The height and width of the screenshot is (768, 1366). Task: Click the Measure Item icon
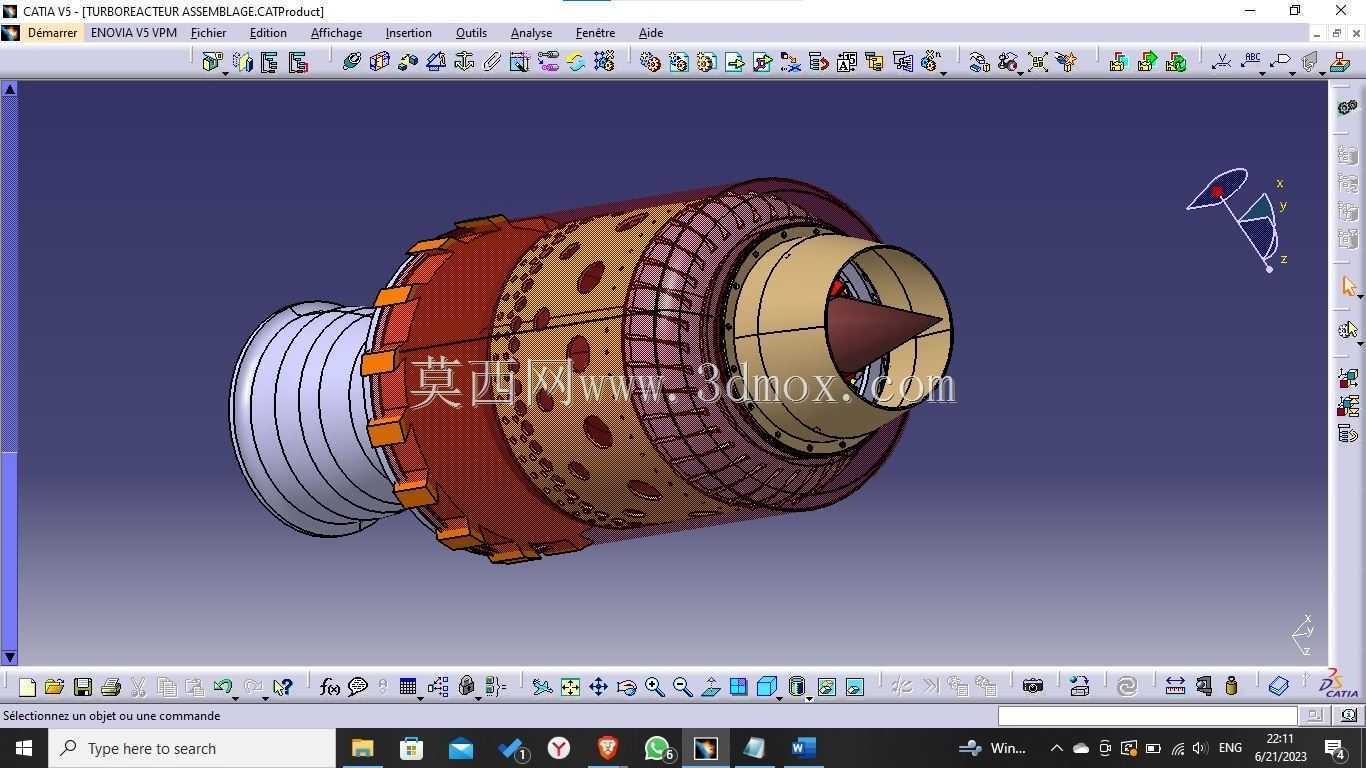point(1203,686)
